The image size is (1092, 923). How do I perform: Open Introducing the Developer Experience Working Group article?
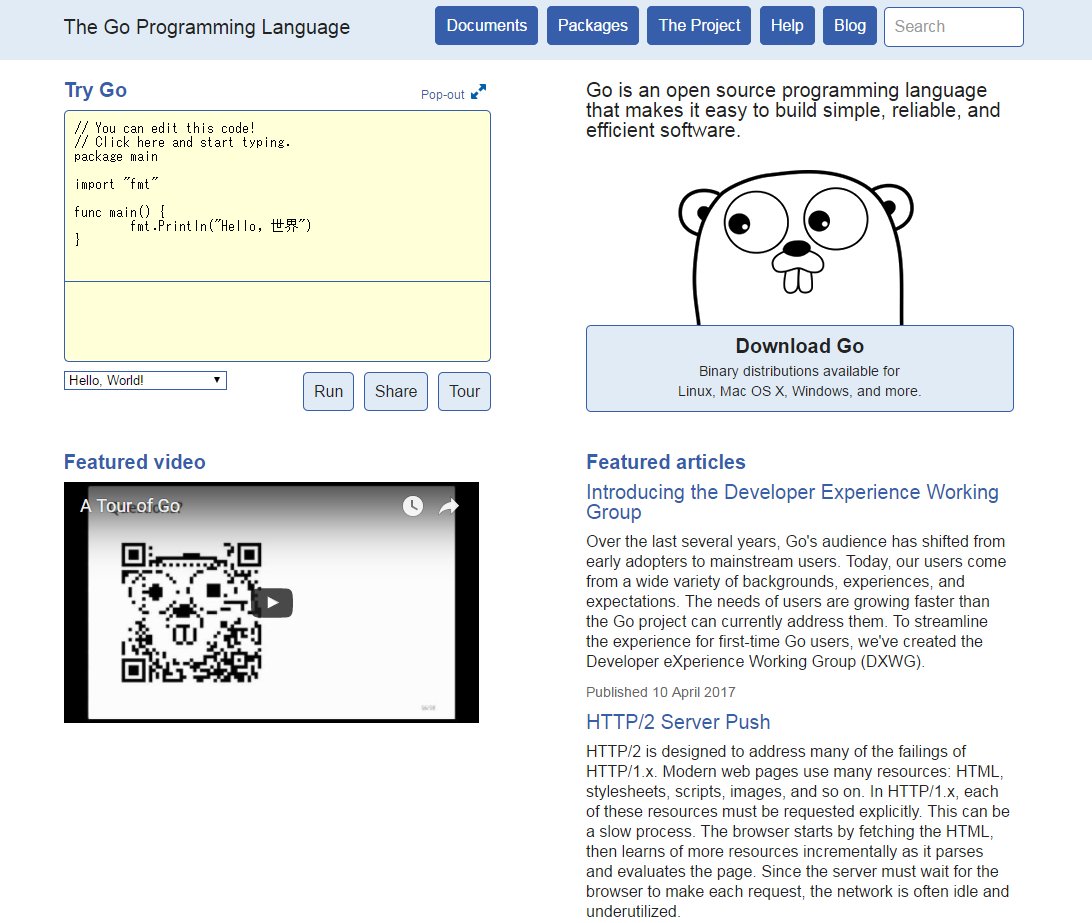pyautogui.click(x=792, y=502)
